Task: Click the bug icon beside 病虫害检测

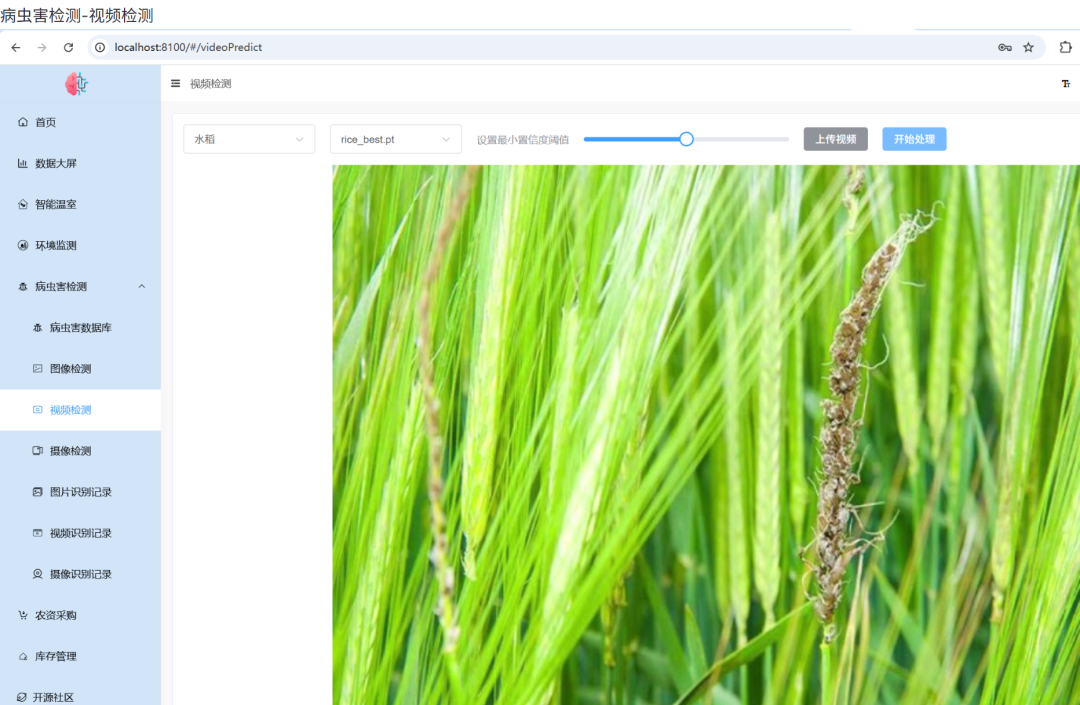Action: click(23, 286)
